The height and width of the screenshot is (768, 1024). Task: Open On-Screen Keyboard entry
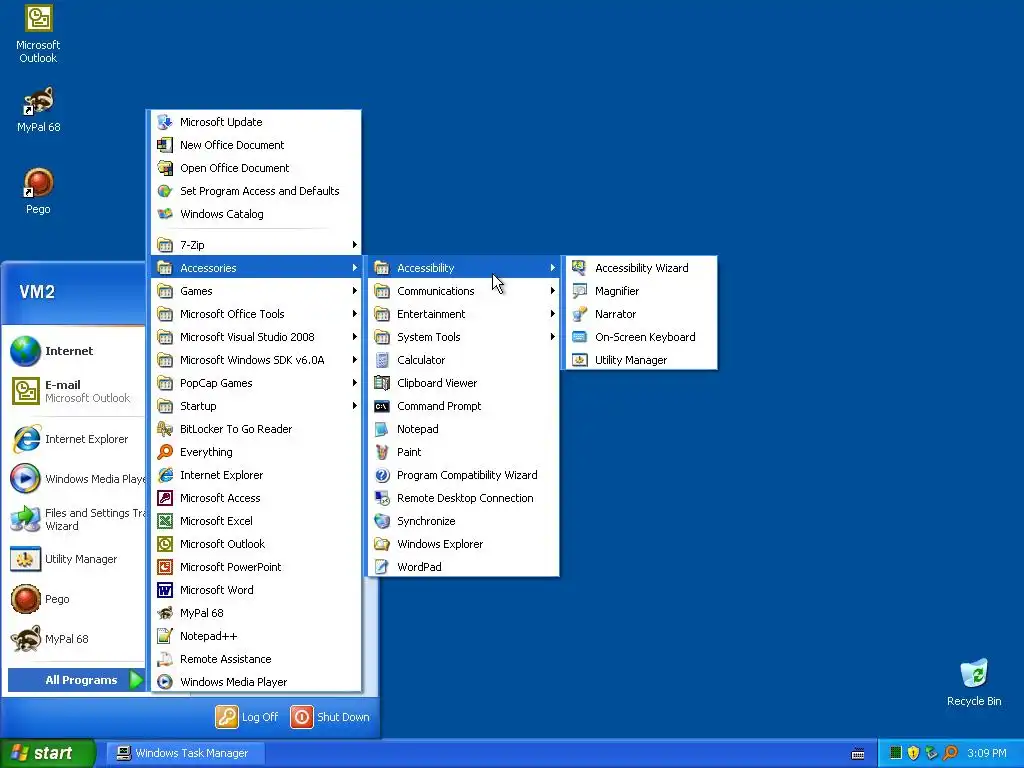pyautogui.click(x=641, y=337)
